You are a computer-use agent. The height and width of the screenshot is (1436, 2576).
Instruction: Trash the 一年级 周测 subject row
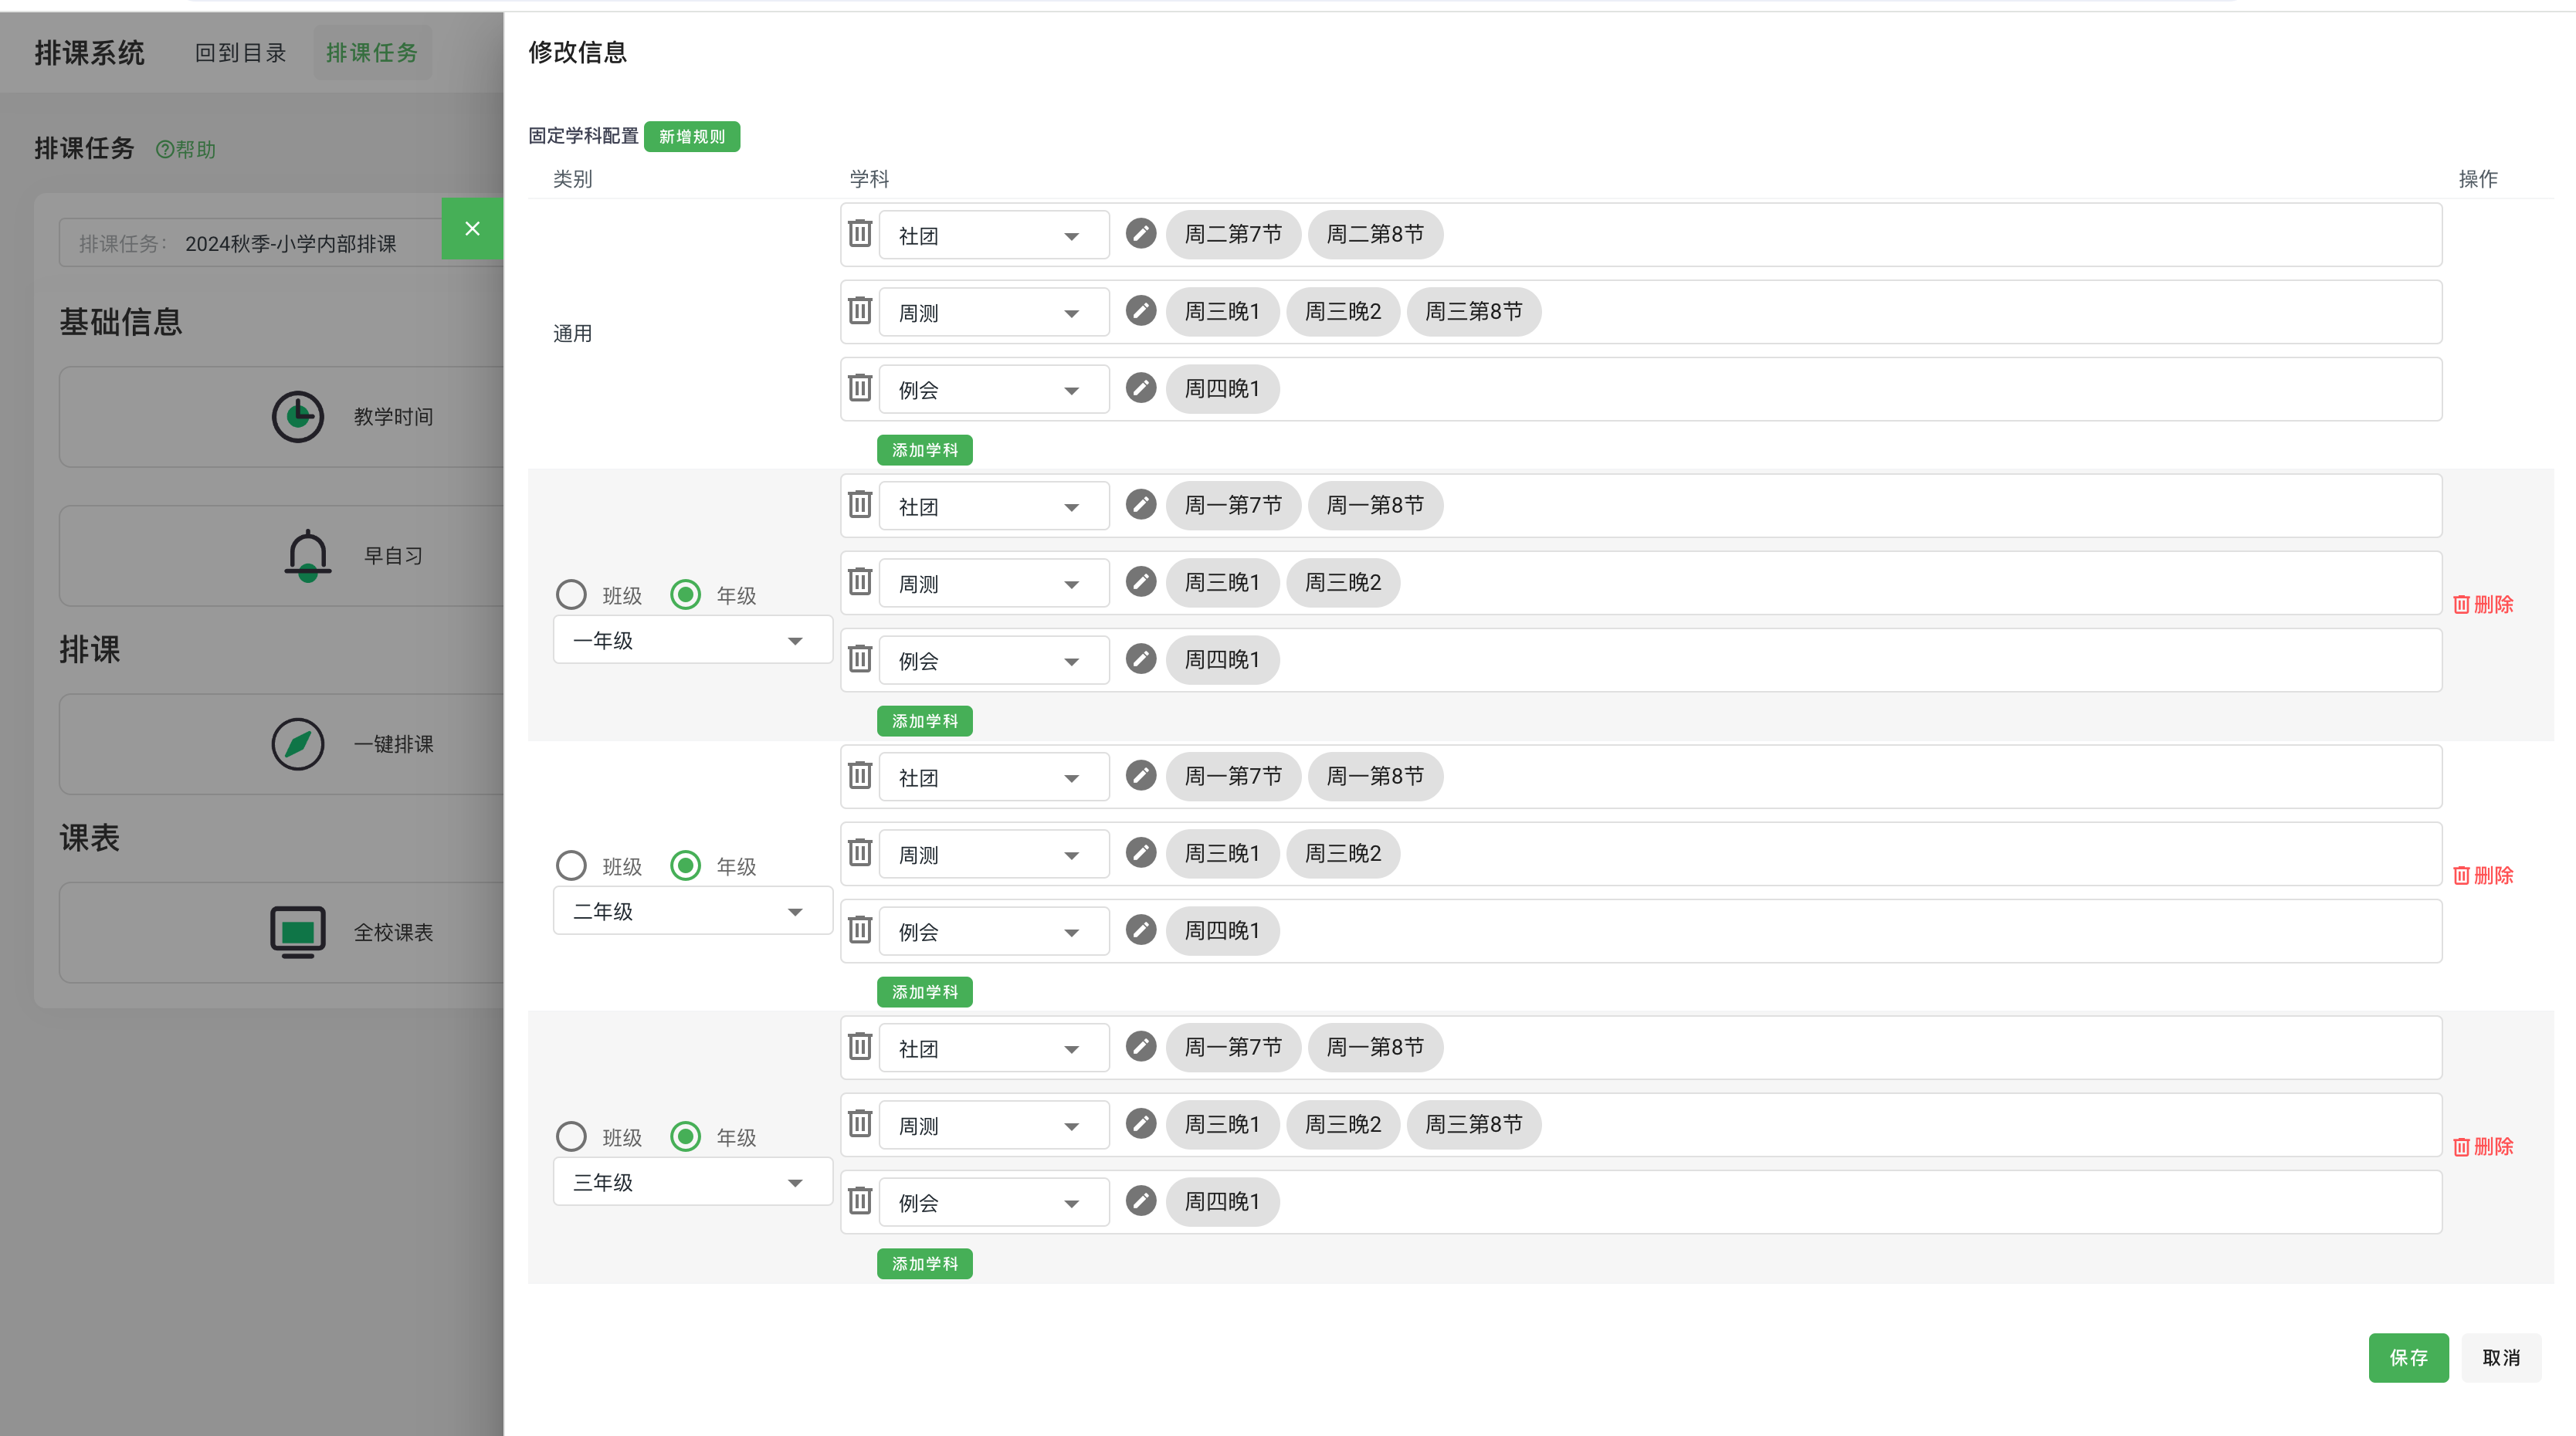tap(860, 582)
